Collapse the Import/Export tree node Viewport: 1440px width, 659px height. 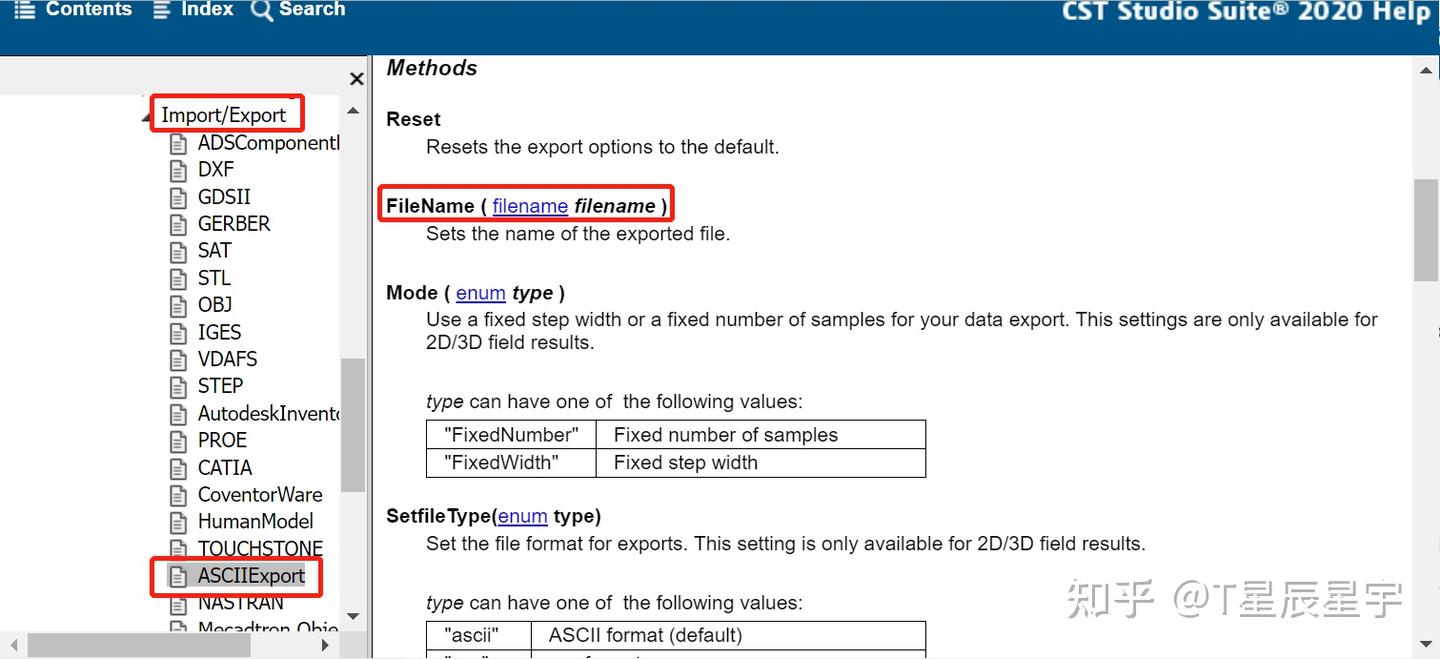[148, 116]
